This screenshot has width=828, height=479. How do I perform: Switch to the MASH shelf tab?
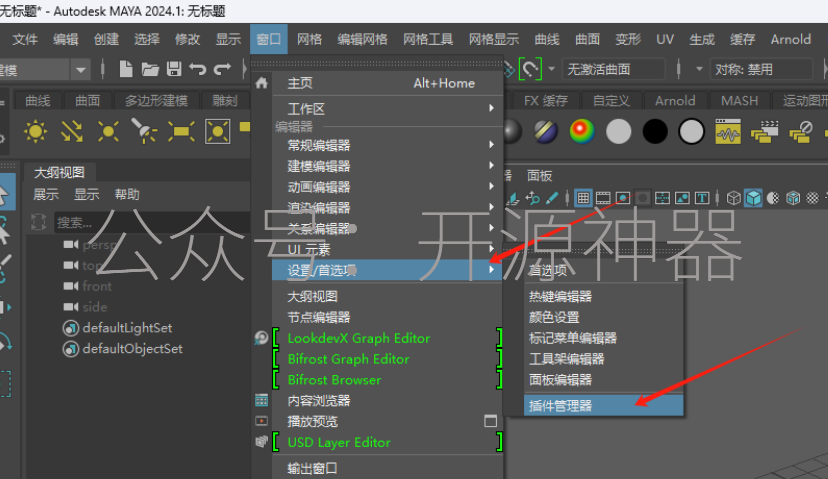coord(739,100)
